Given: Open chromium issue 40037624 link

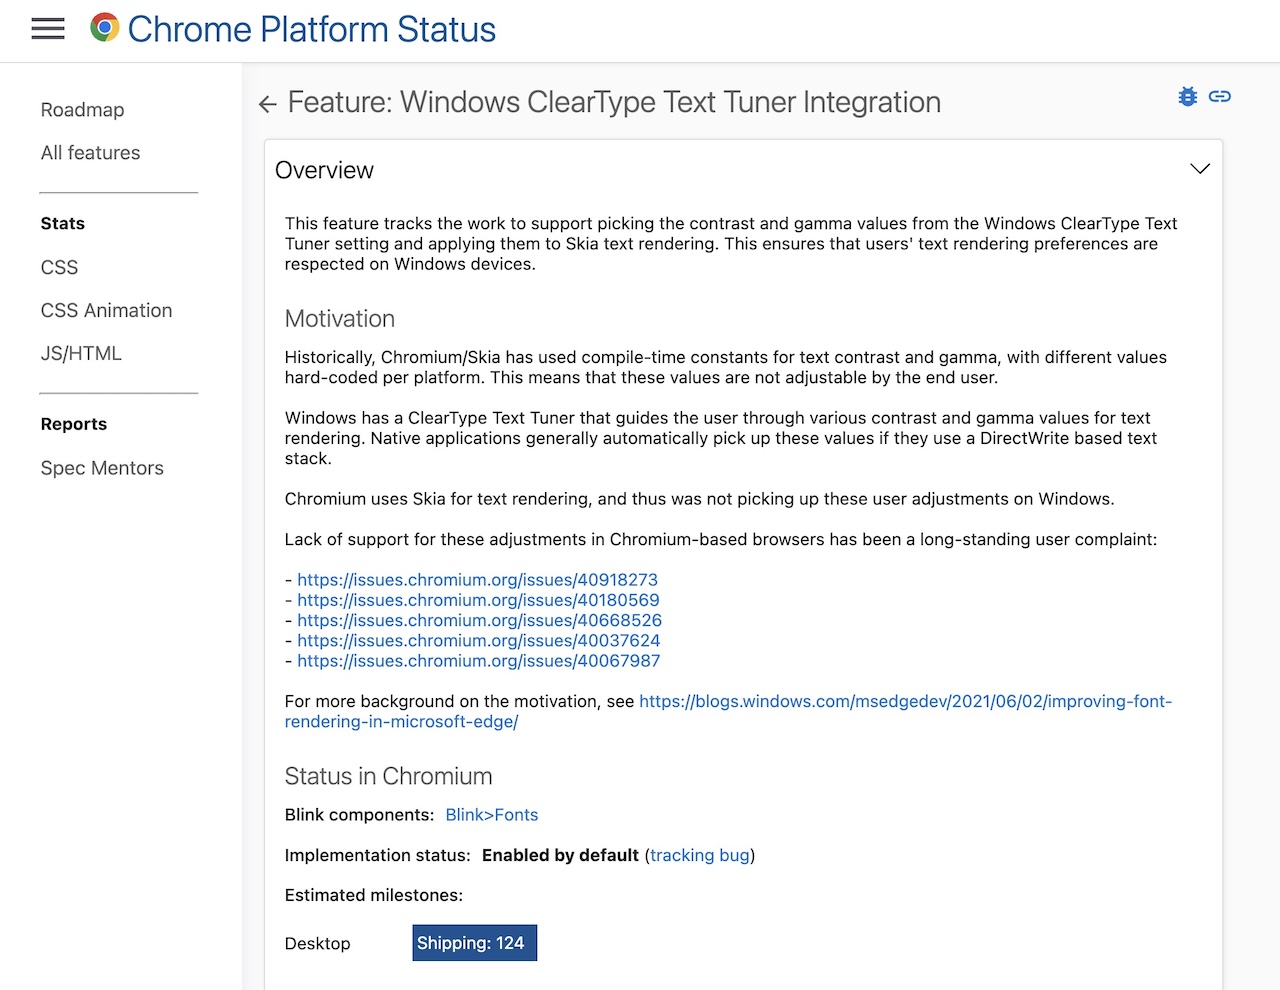Looking at the screenshot, I should (478, 640).
